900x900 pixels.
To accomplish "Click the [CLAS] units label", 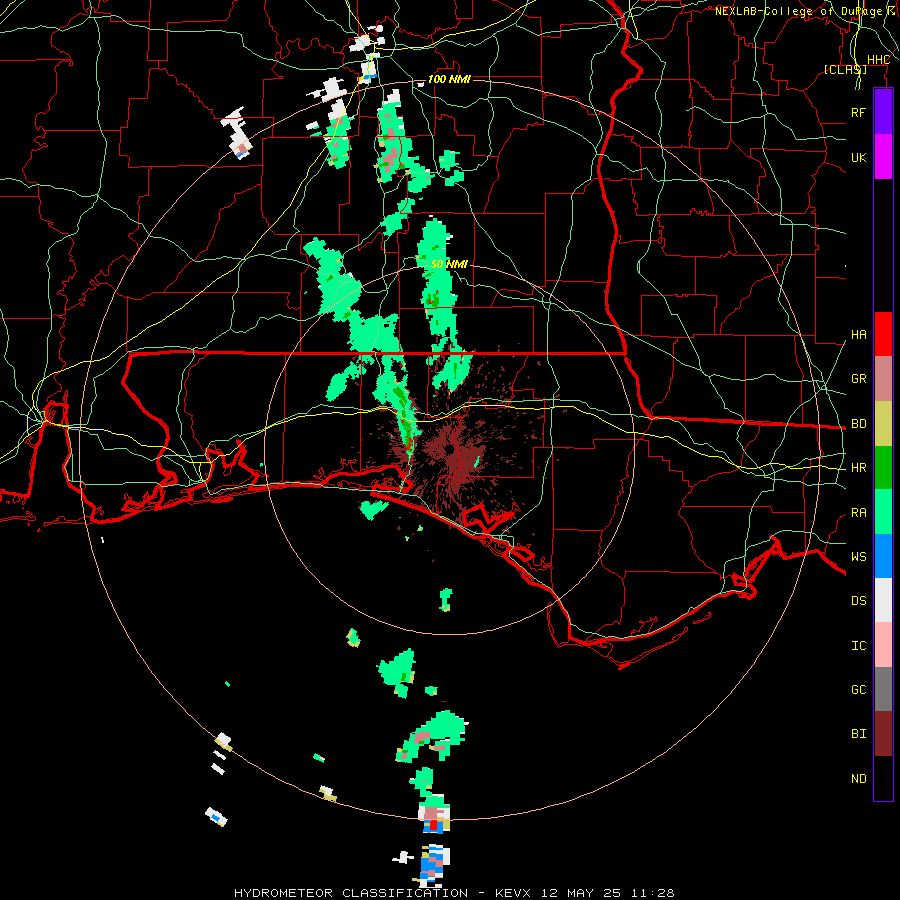I will (845, 69).
